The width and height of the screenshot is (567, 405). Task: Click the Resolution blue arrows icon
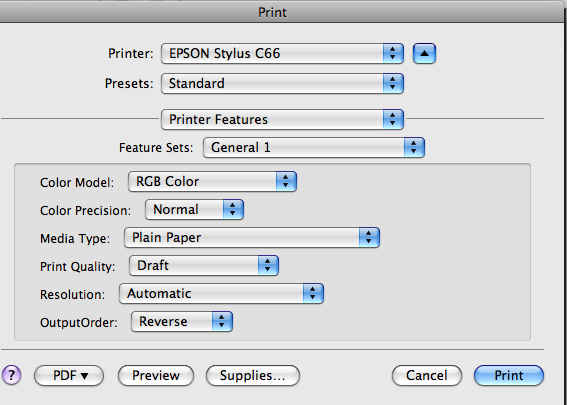[x=313, y=293]
